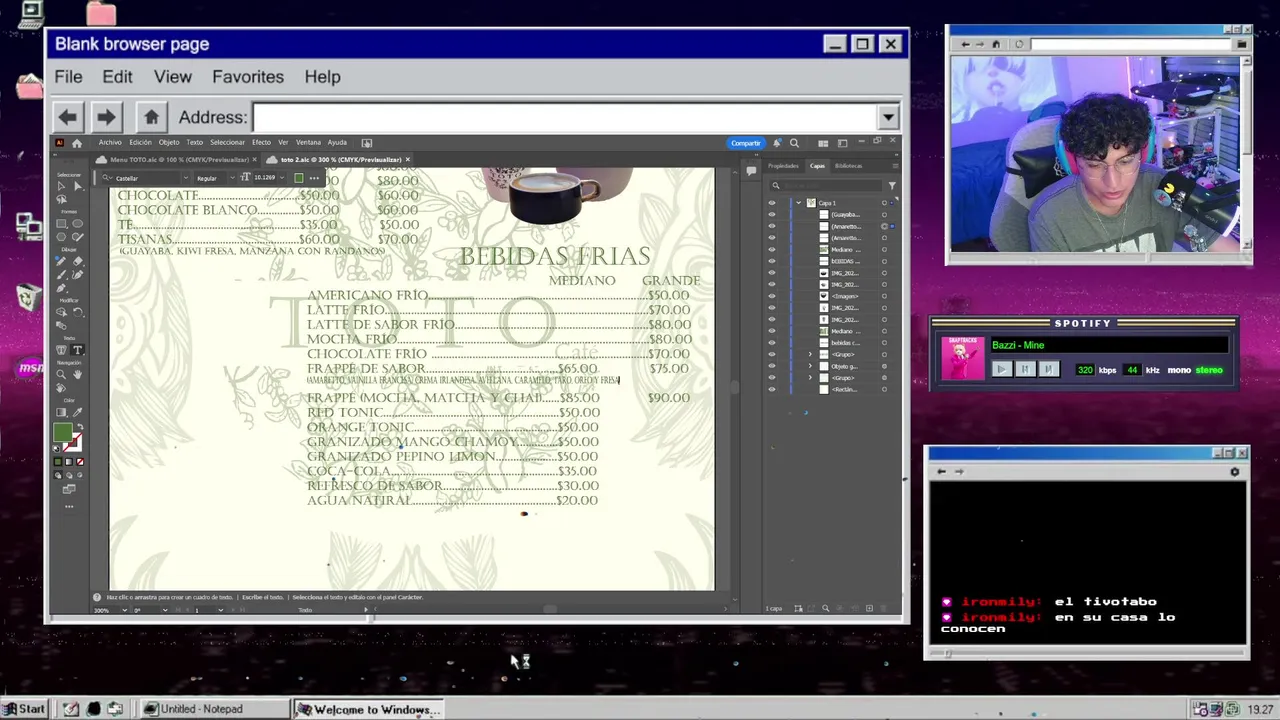Click target circle of <Imagen> layer
The image size is (1280, 720).
[x=884, y=296]
